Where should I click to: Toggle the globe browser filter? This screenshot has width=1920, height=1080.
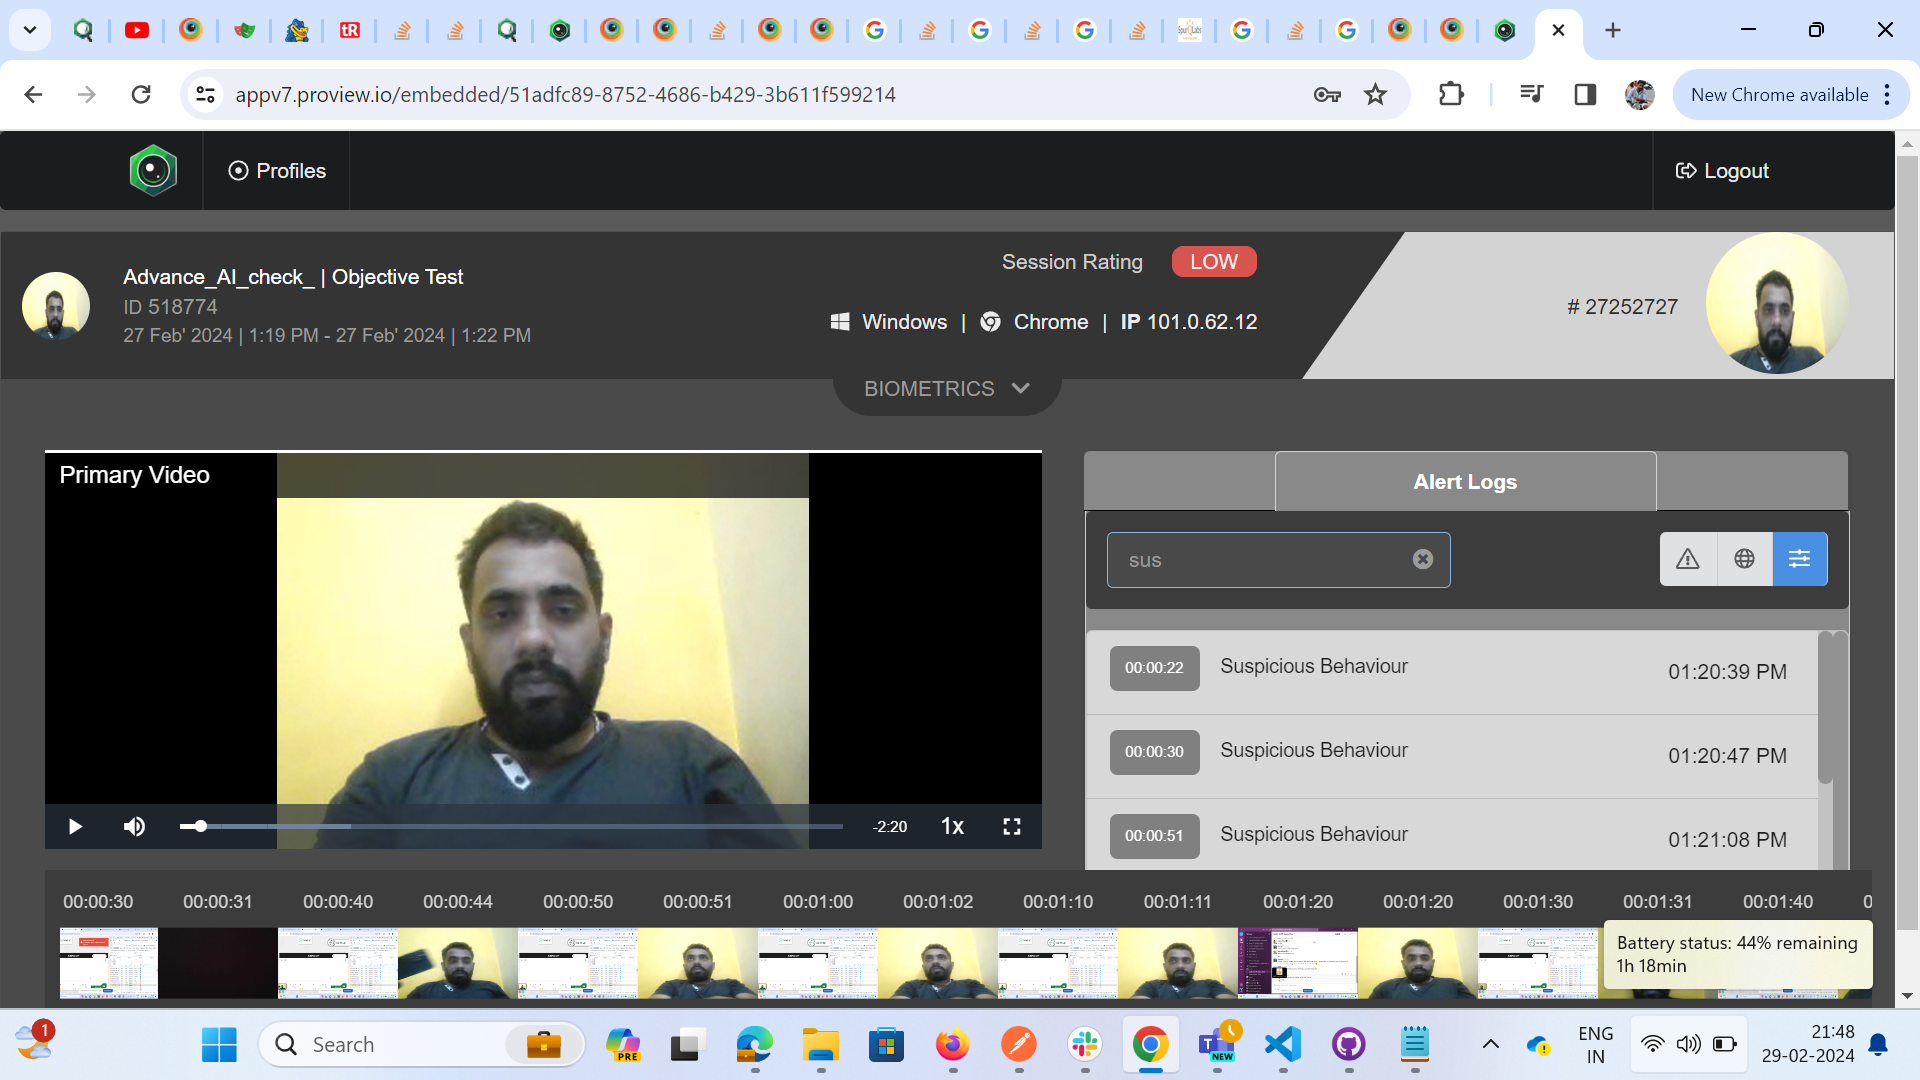point(1744,559)
